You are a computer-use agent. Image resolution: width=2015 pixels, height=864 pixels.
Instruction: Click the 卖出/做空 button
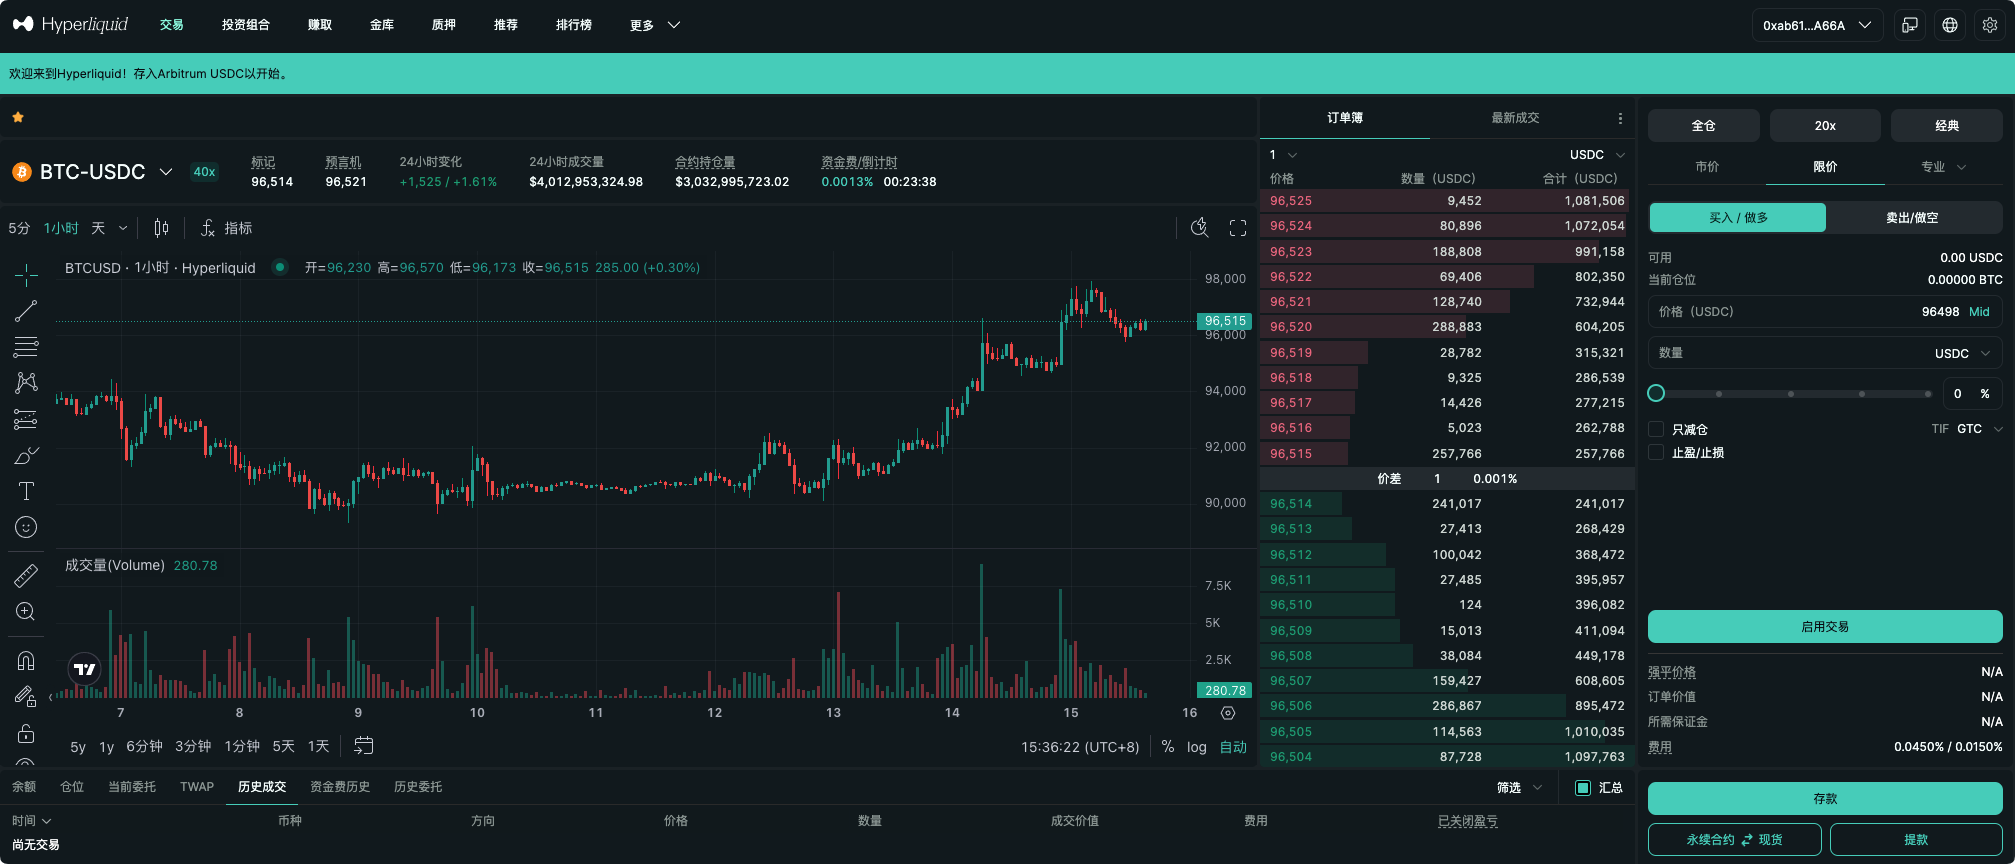(x=1912, y=218)
